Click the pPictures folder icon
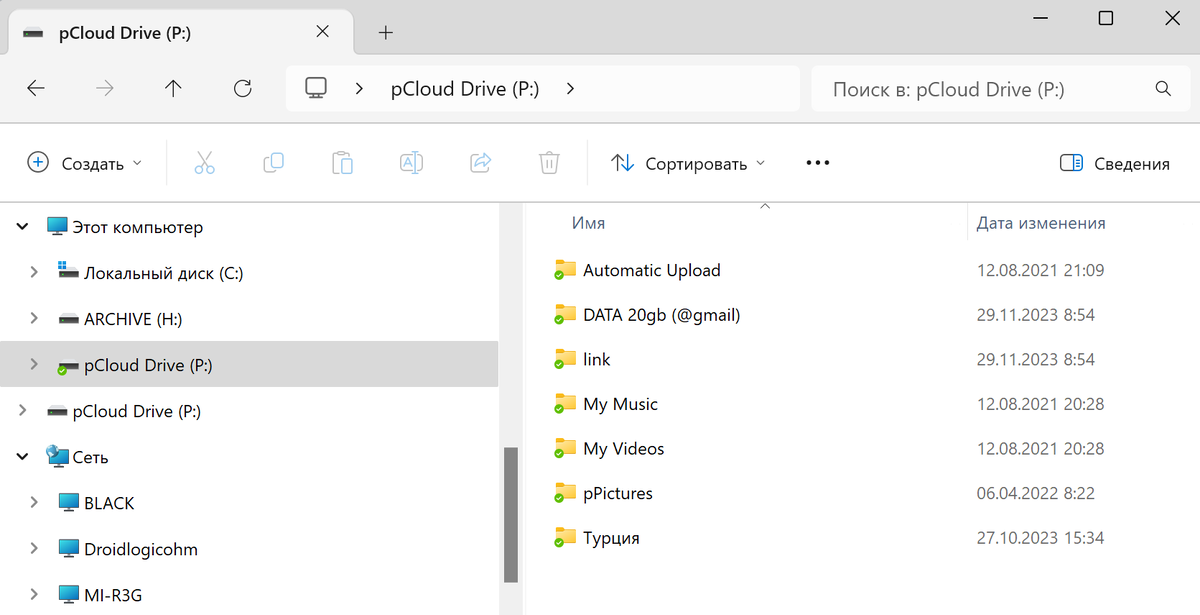1200x615 pixels. pos(566,493)
